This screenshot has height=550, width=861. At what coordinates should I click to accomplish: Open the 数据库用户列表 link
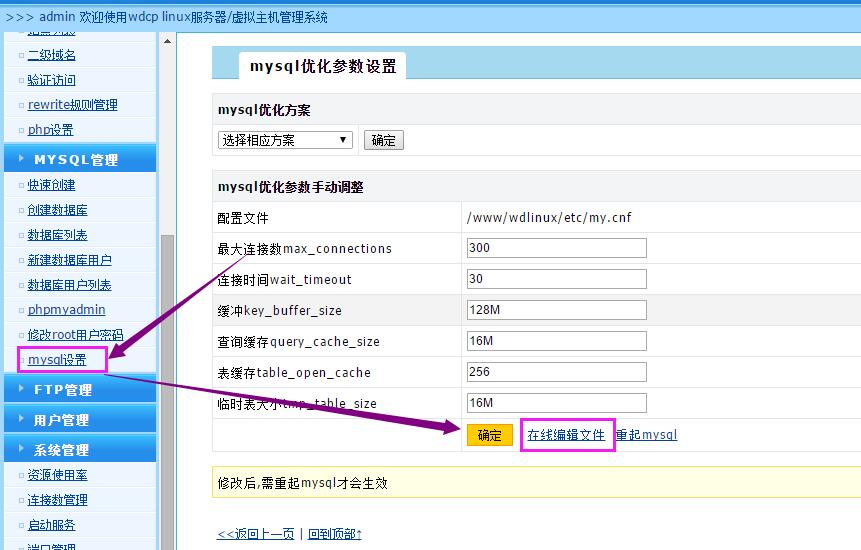point(70,285)
